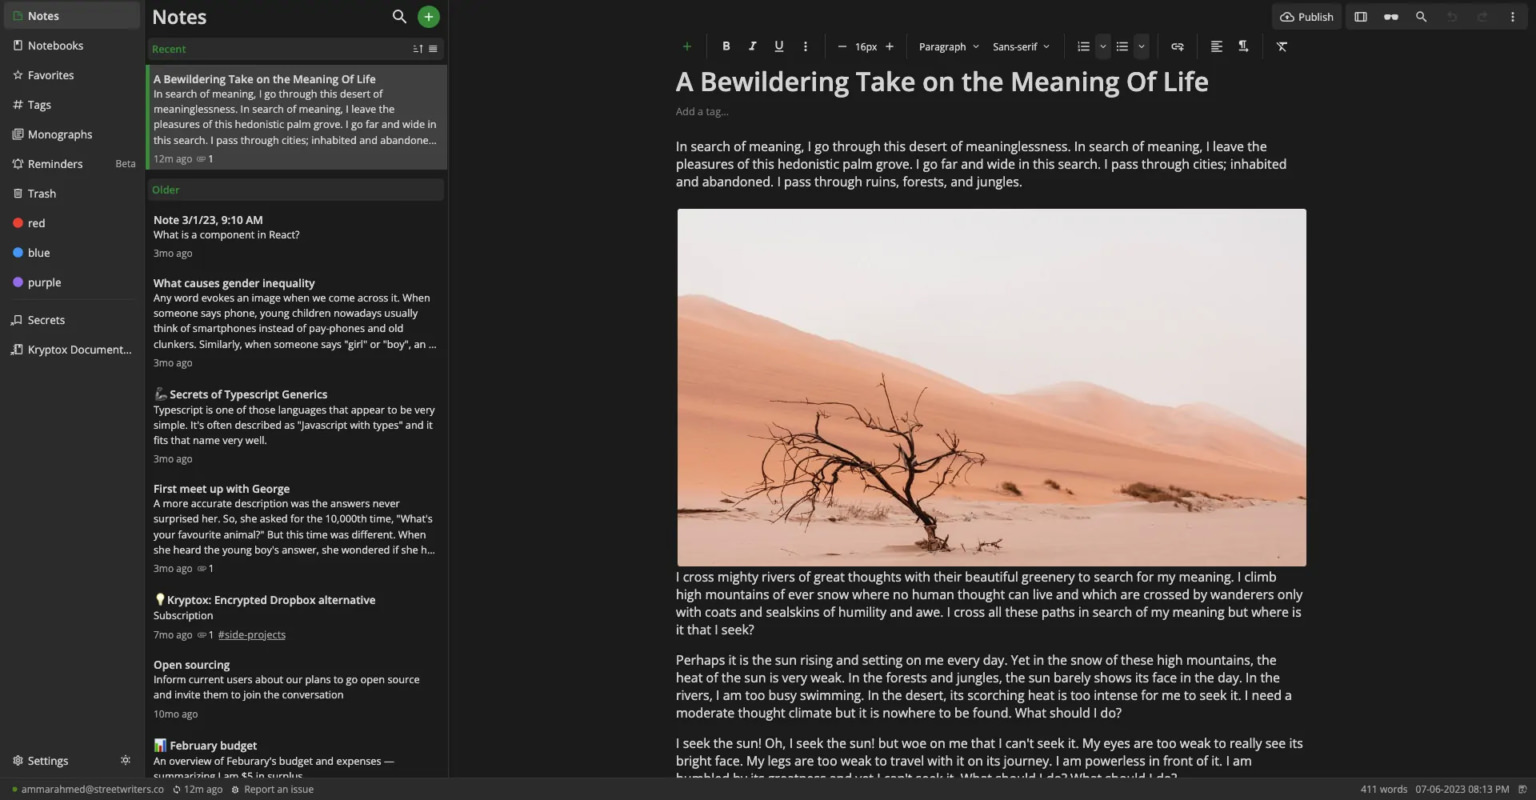1536x800 pixels.
Task: Open the Monographs section
Action: pos(61,134)
